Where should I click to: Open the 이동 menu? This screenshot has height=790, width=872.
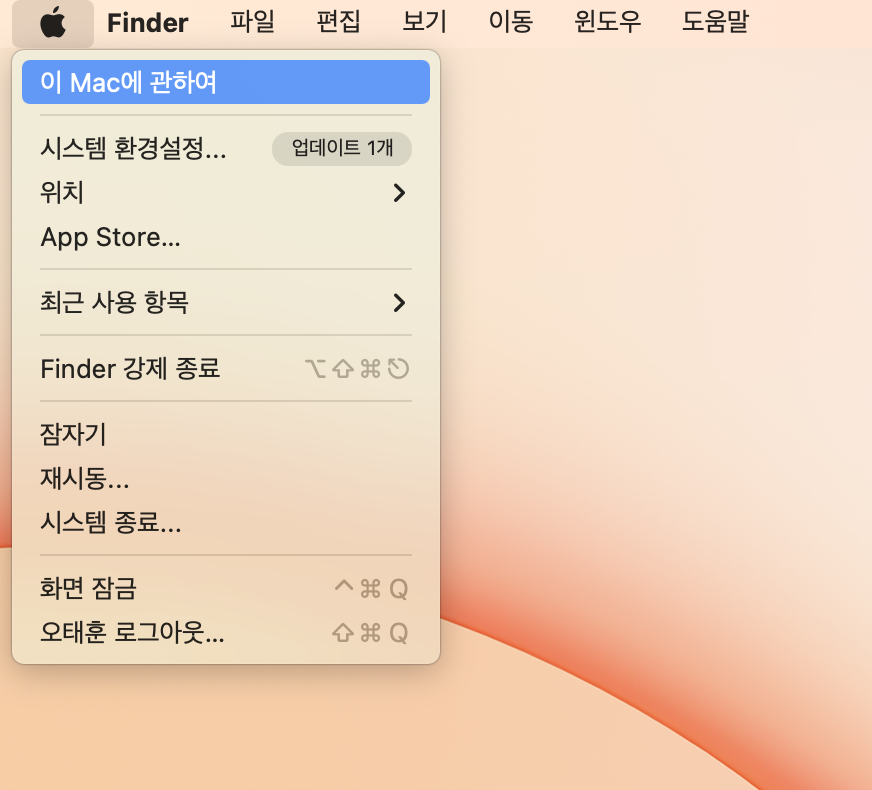tap(511, 22)
